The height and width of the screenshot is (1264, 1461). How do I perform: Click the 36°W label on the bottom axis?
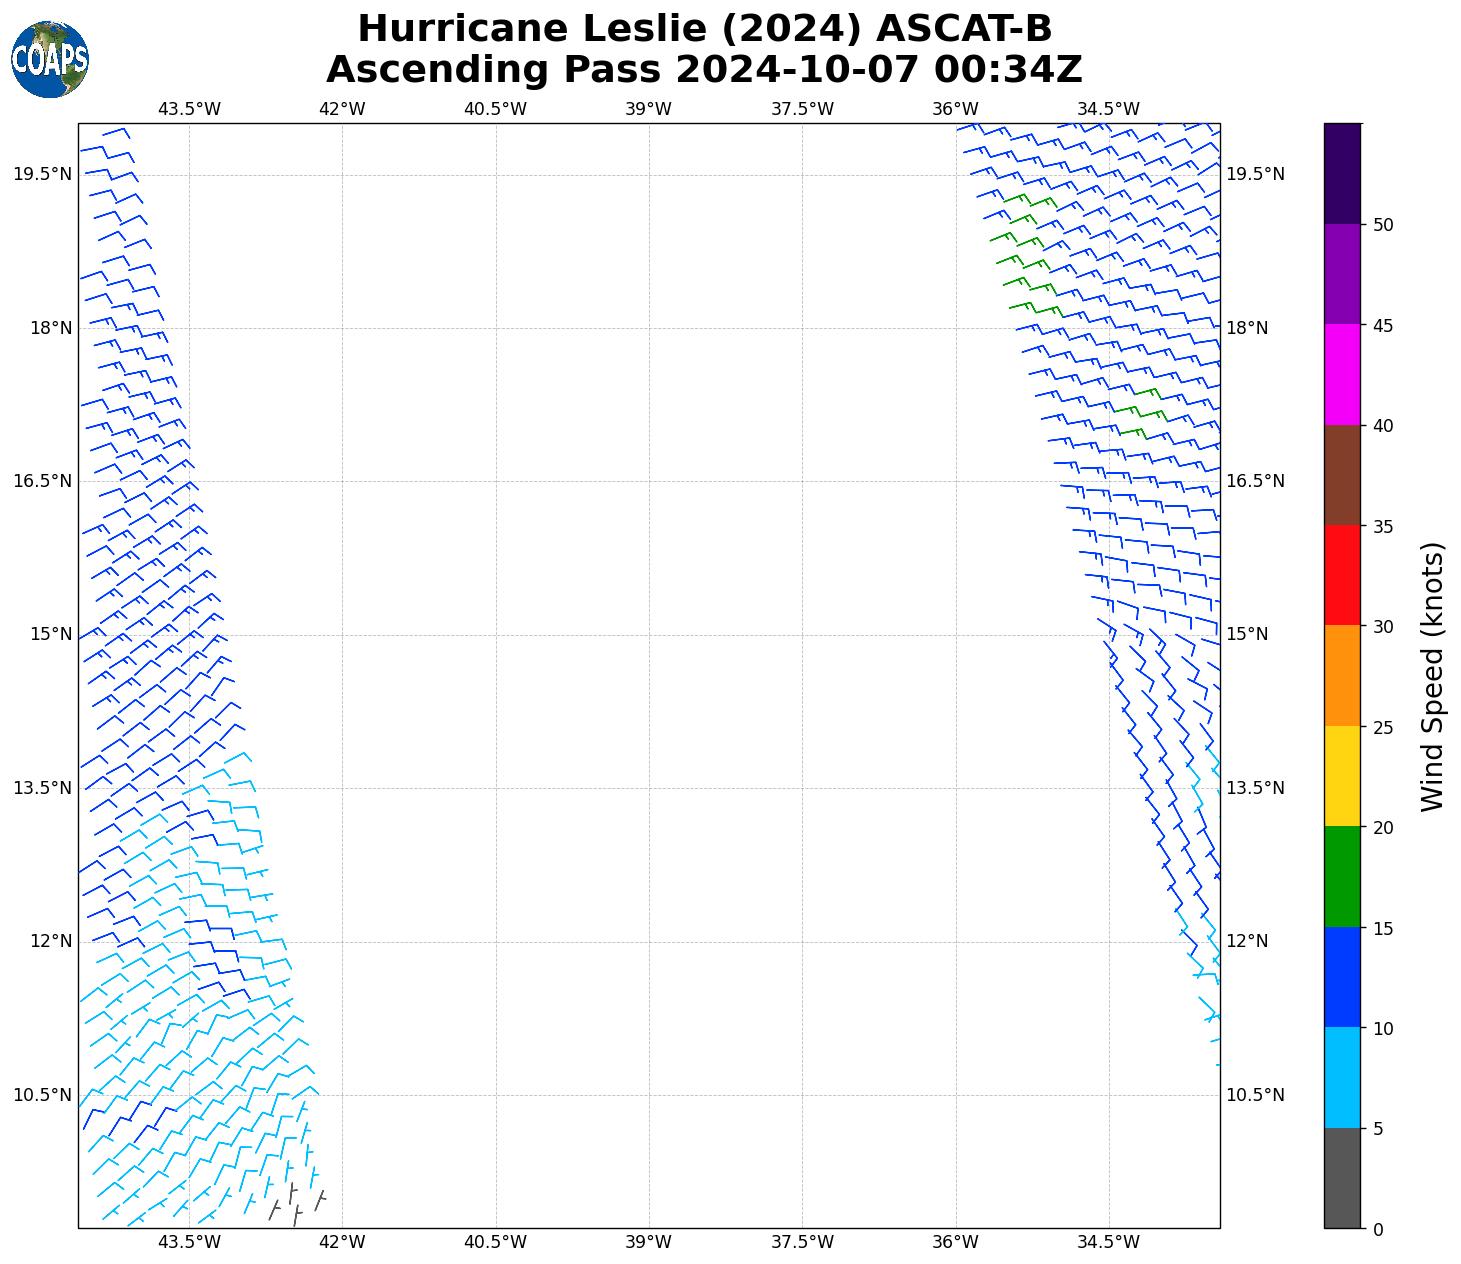tap(955, 1242)
